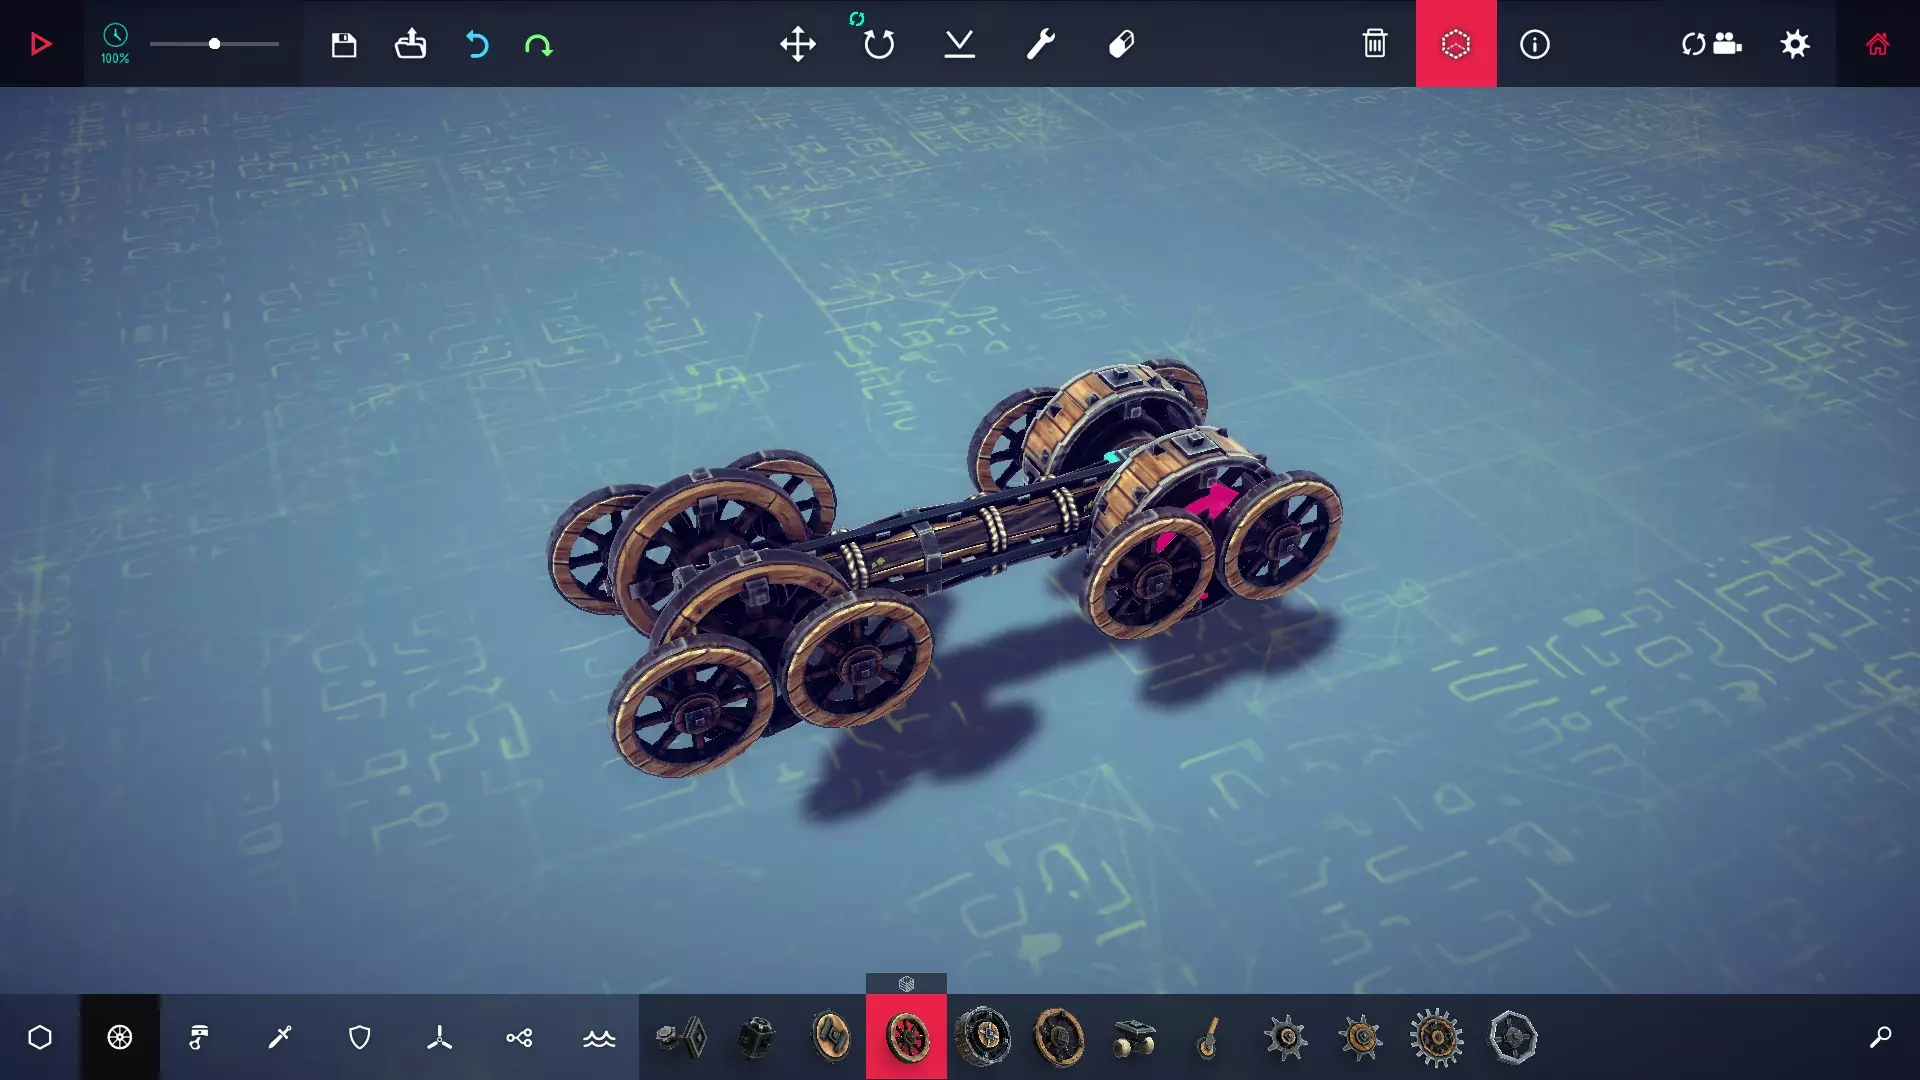This screenshot has height=1080, width=1920.
Task: Return to the home menu
Action: pos(1877,44)
